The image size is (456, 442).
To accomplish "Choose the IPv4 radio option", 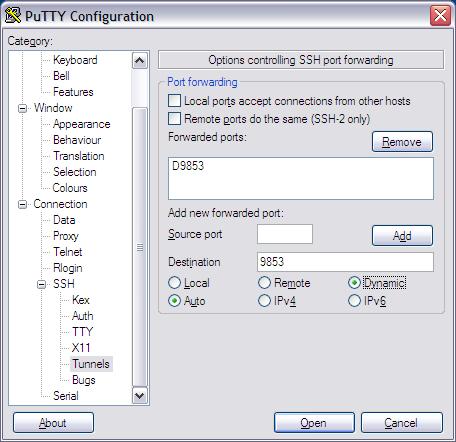I will pyautogui.click(x=264, y=301).
